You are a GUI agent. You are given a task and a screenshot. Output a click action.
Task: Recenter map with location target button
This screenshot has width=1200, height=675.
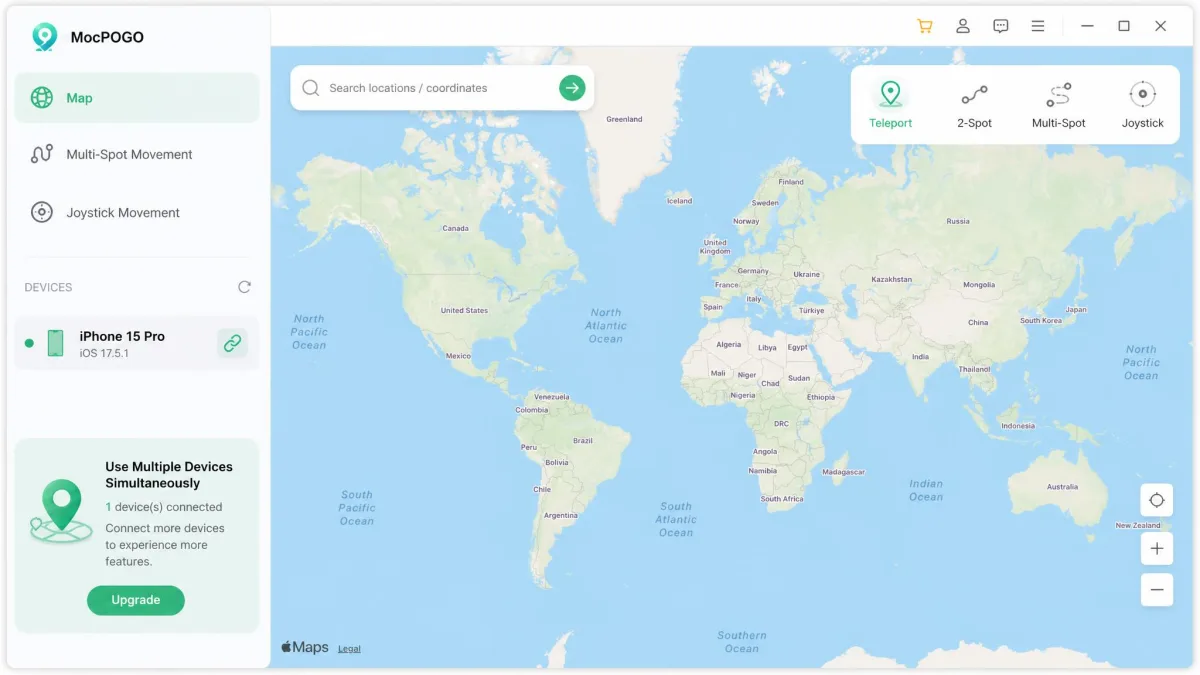point(1157,500)
